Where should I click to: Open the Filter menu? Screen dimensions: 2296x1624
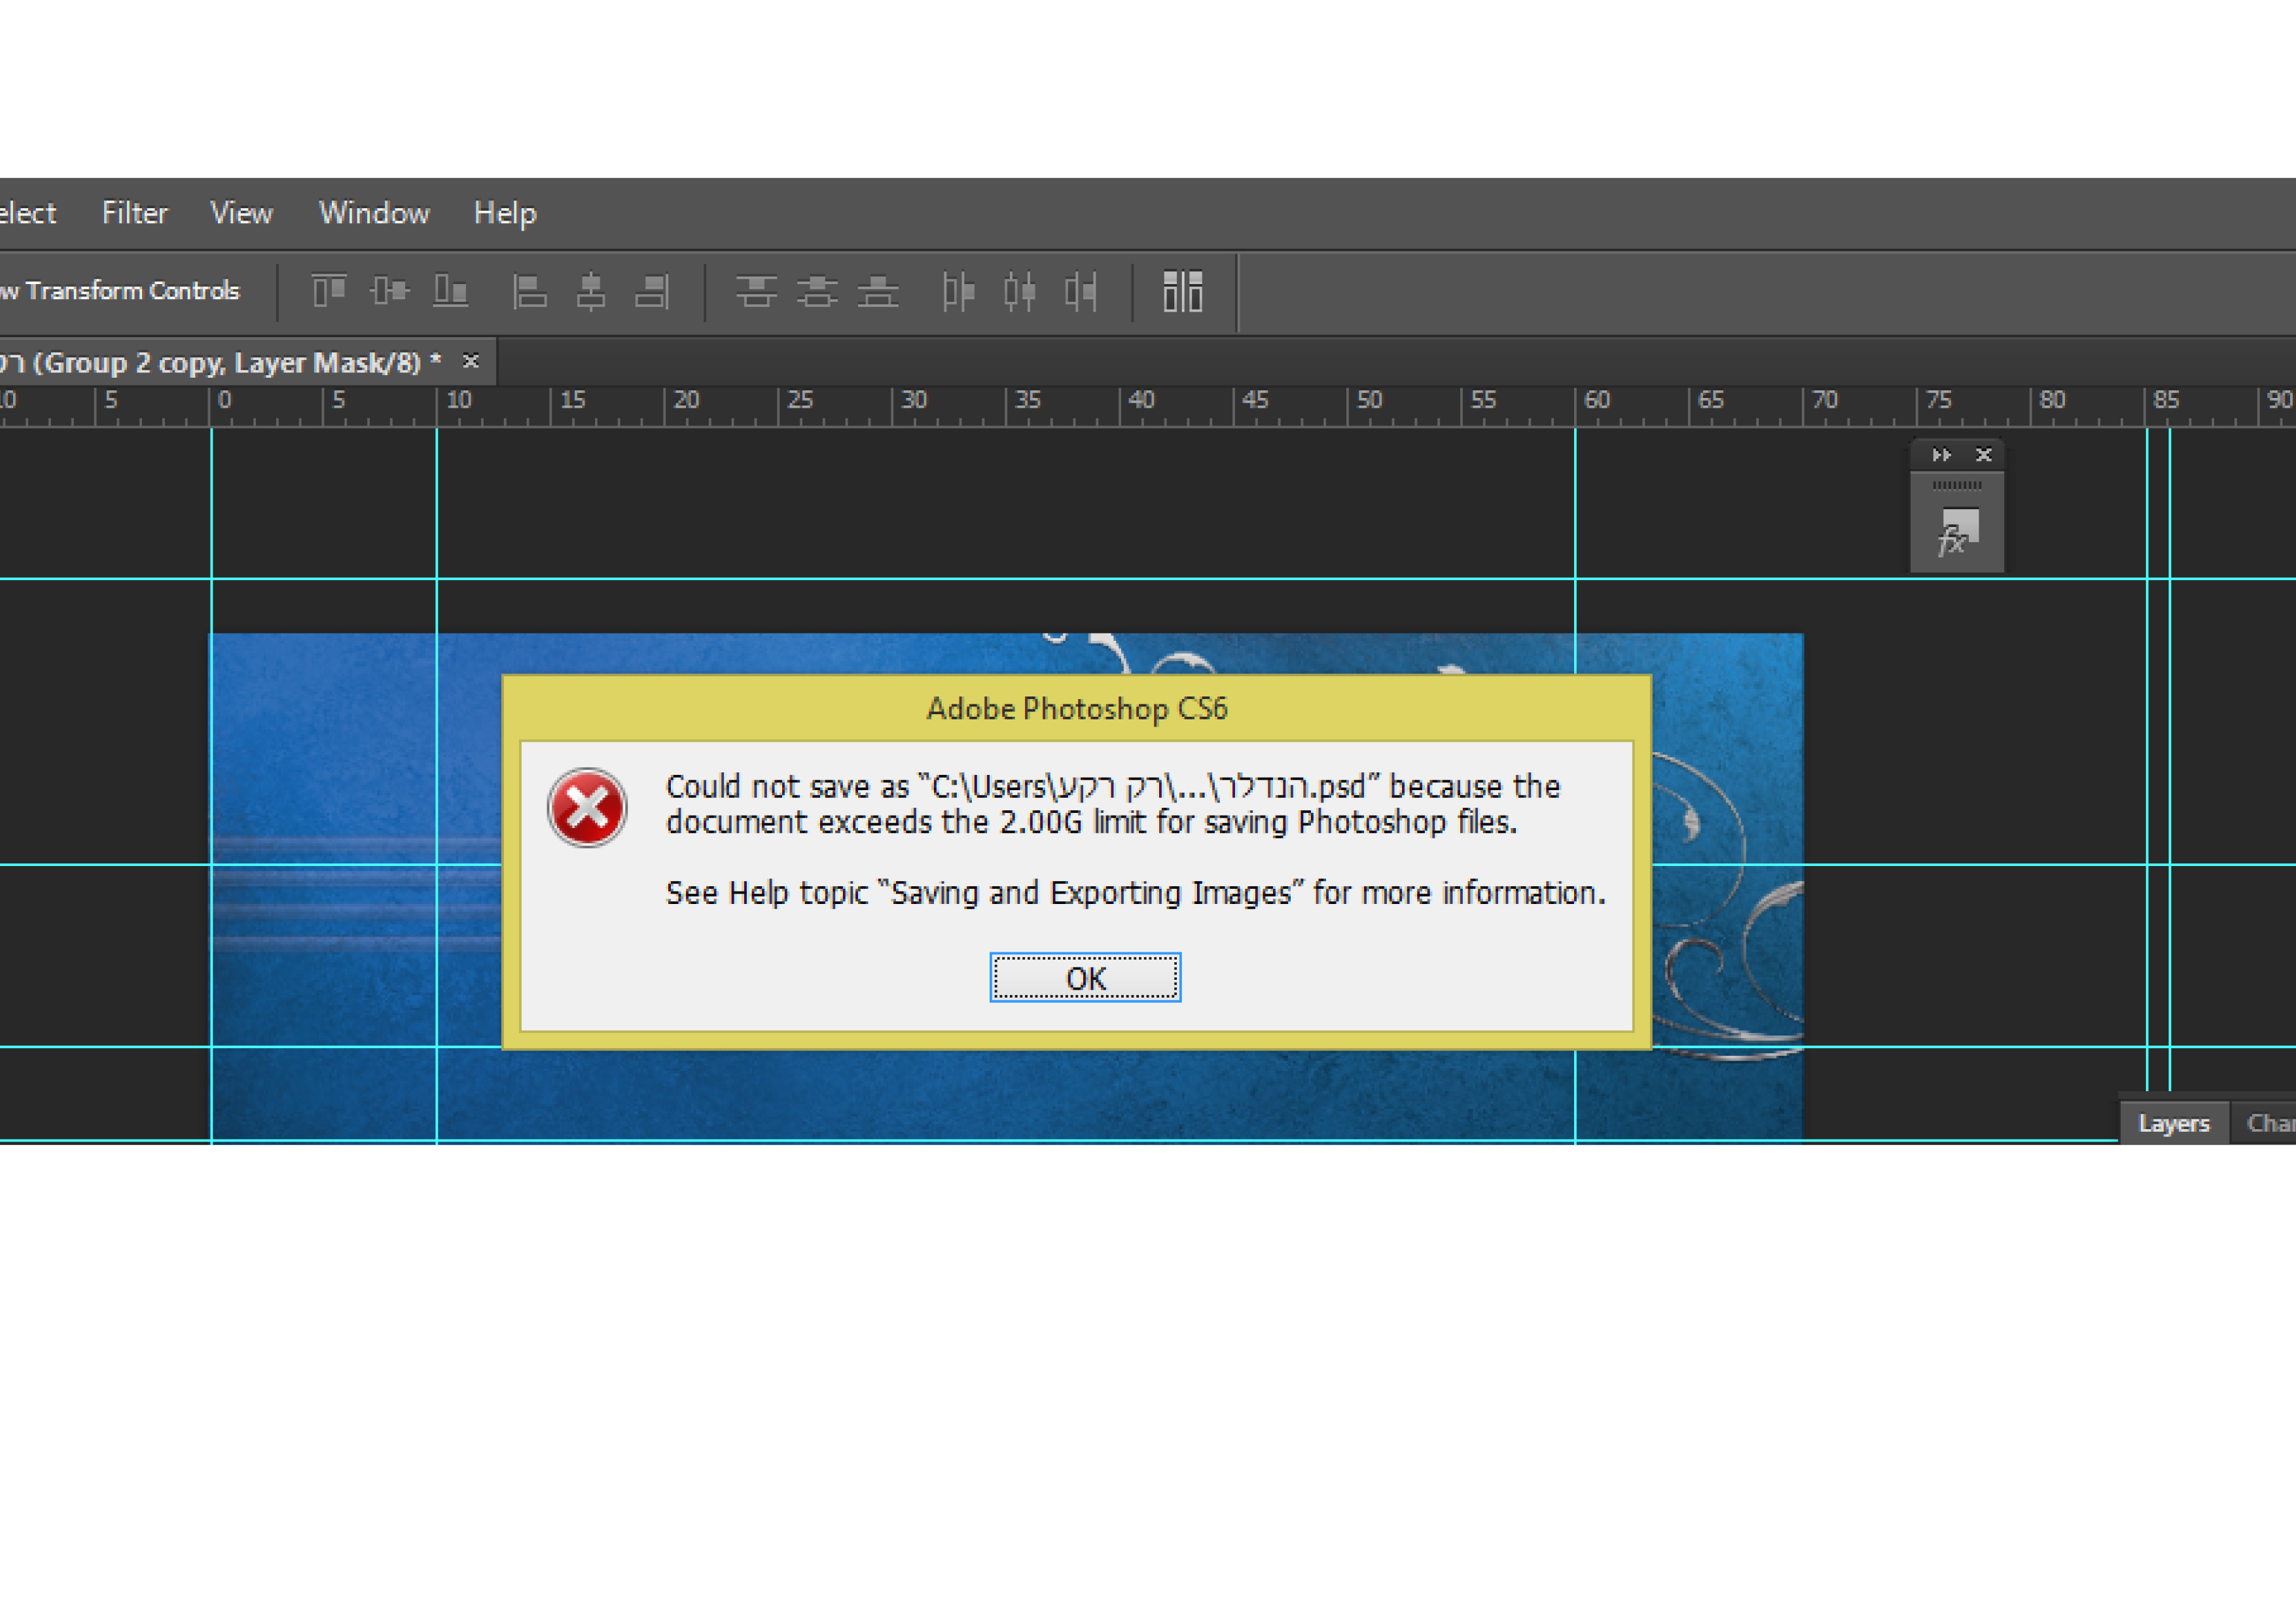[x=135, y=213]
